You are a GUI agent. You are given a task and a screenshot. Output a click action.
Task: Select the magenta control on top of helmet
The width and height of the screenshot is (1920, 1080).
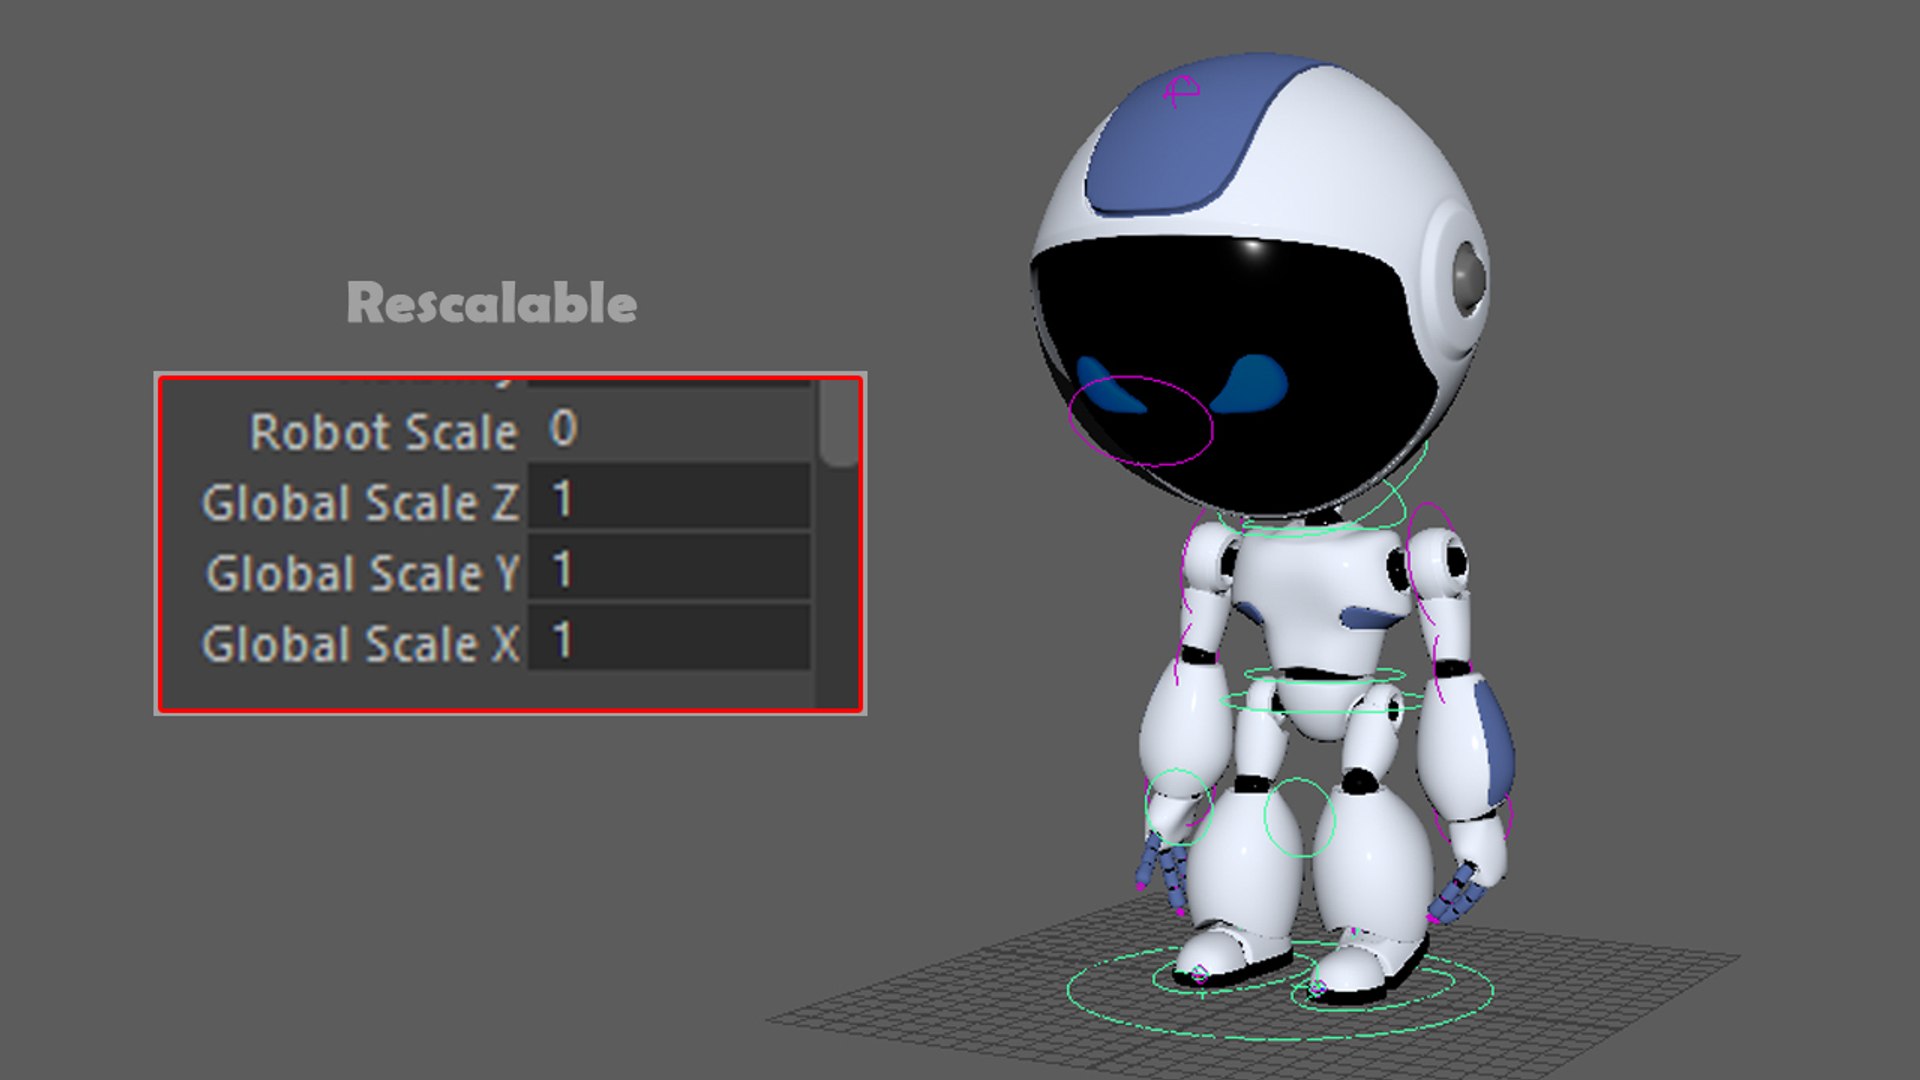click(x=1181, y=91)
